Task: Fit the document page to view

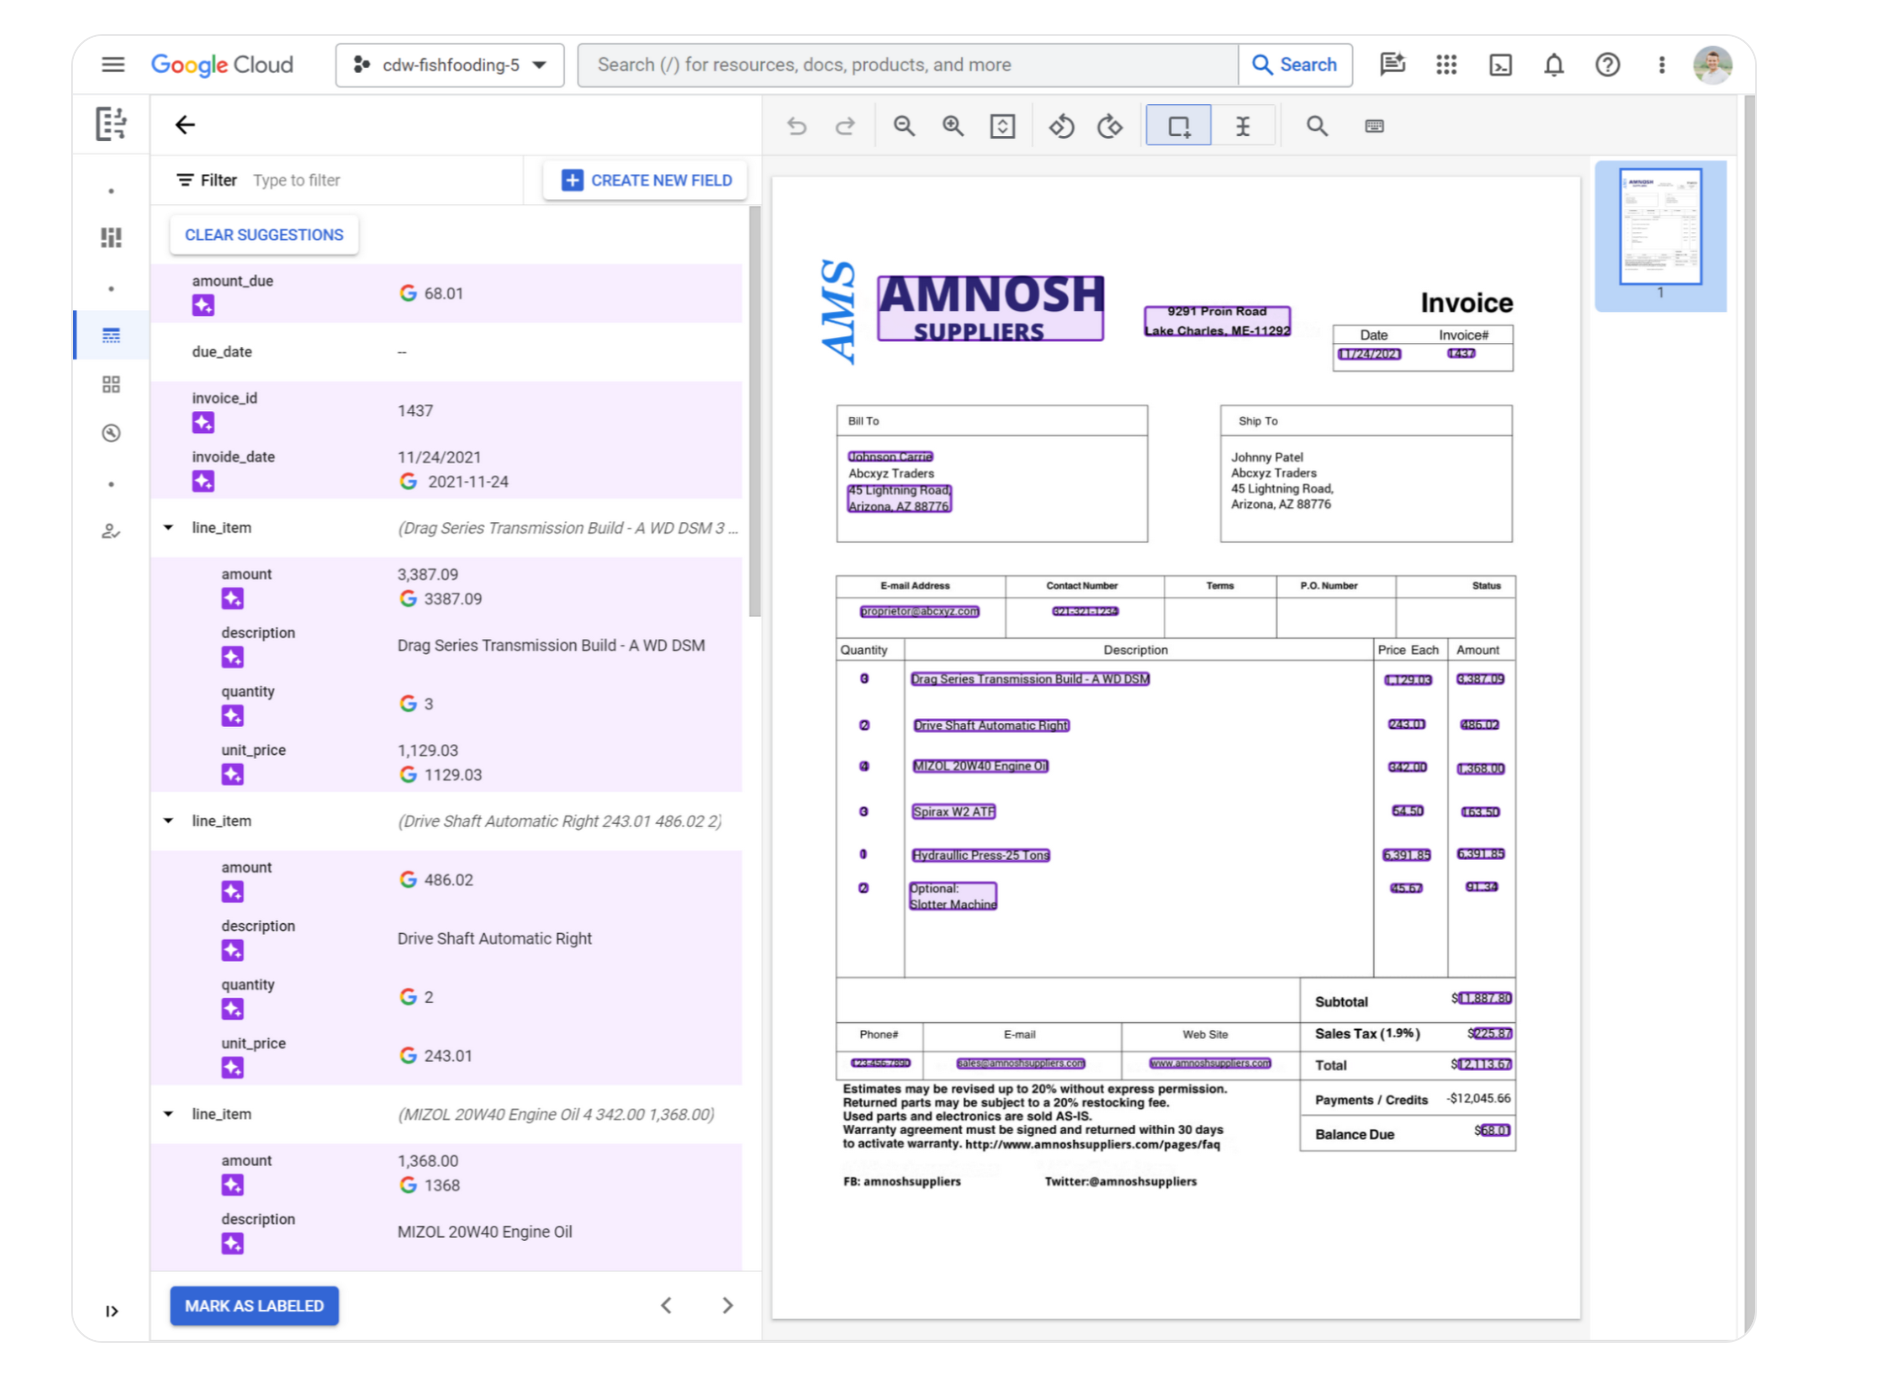Action: (1002, 126)
